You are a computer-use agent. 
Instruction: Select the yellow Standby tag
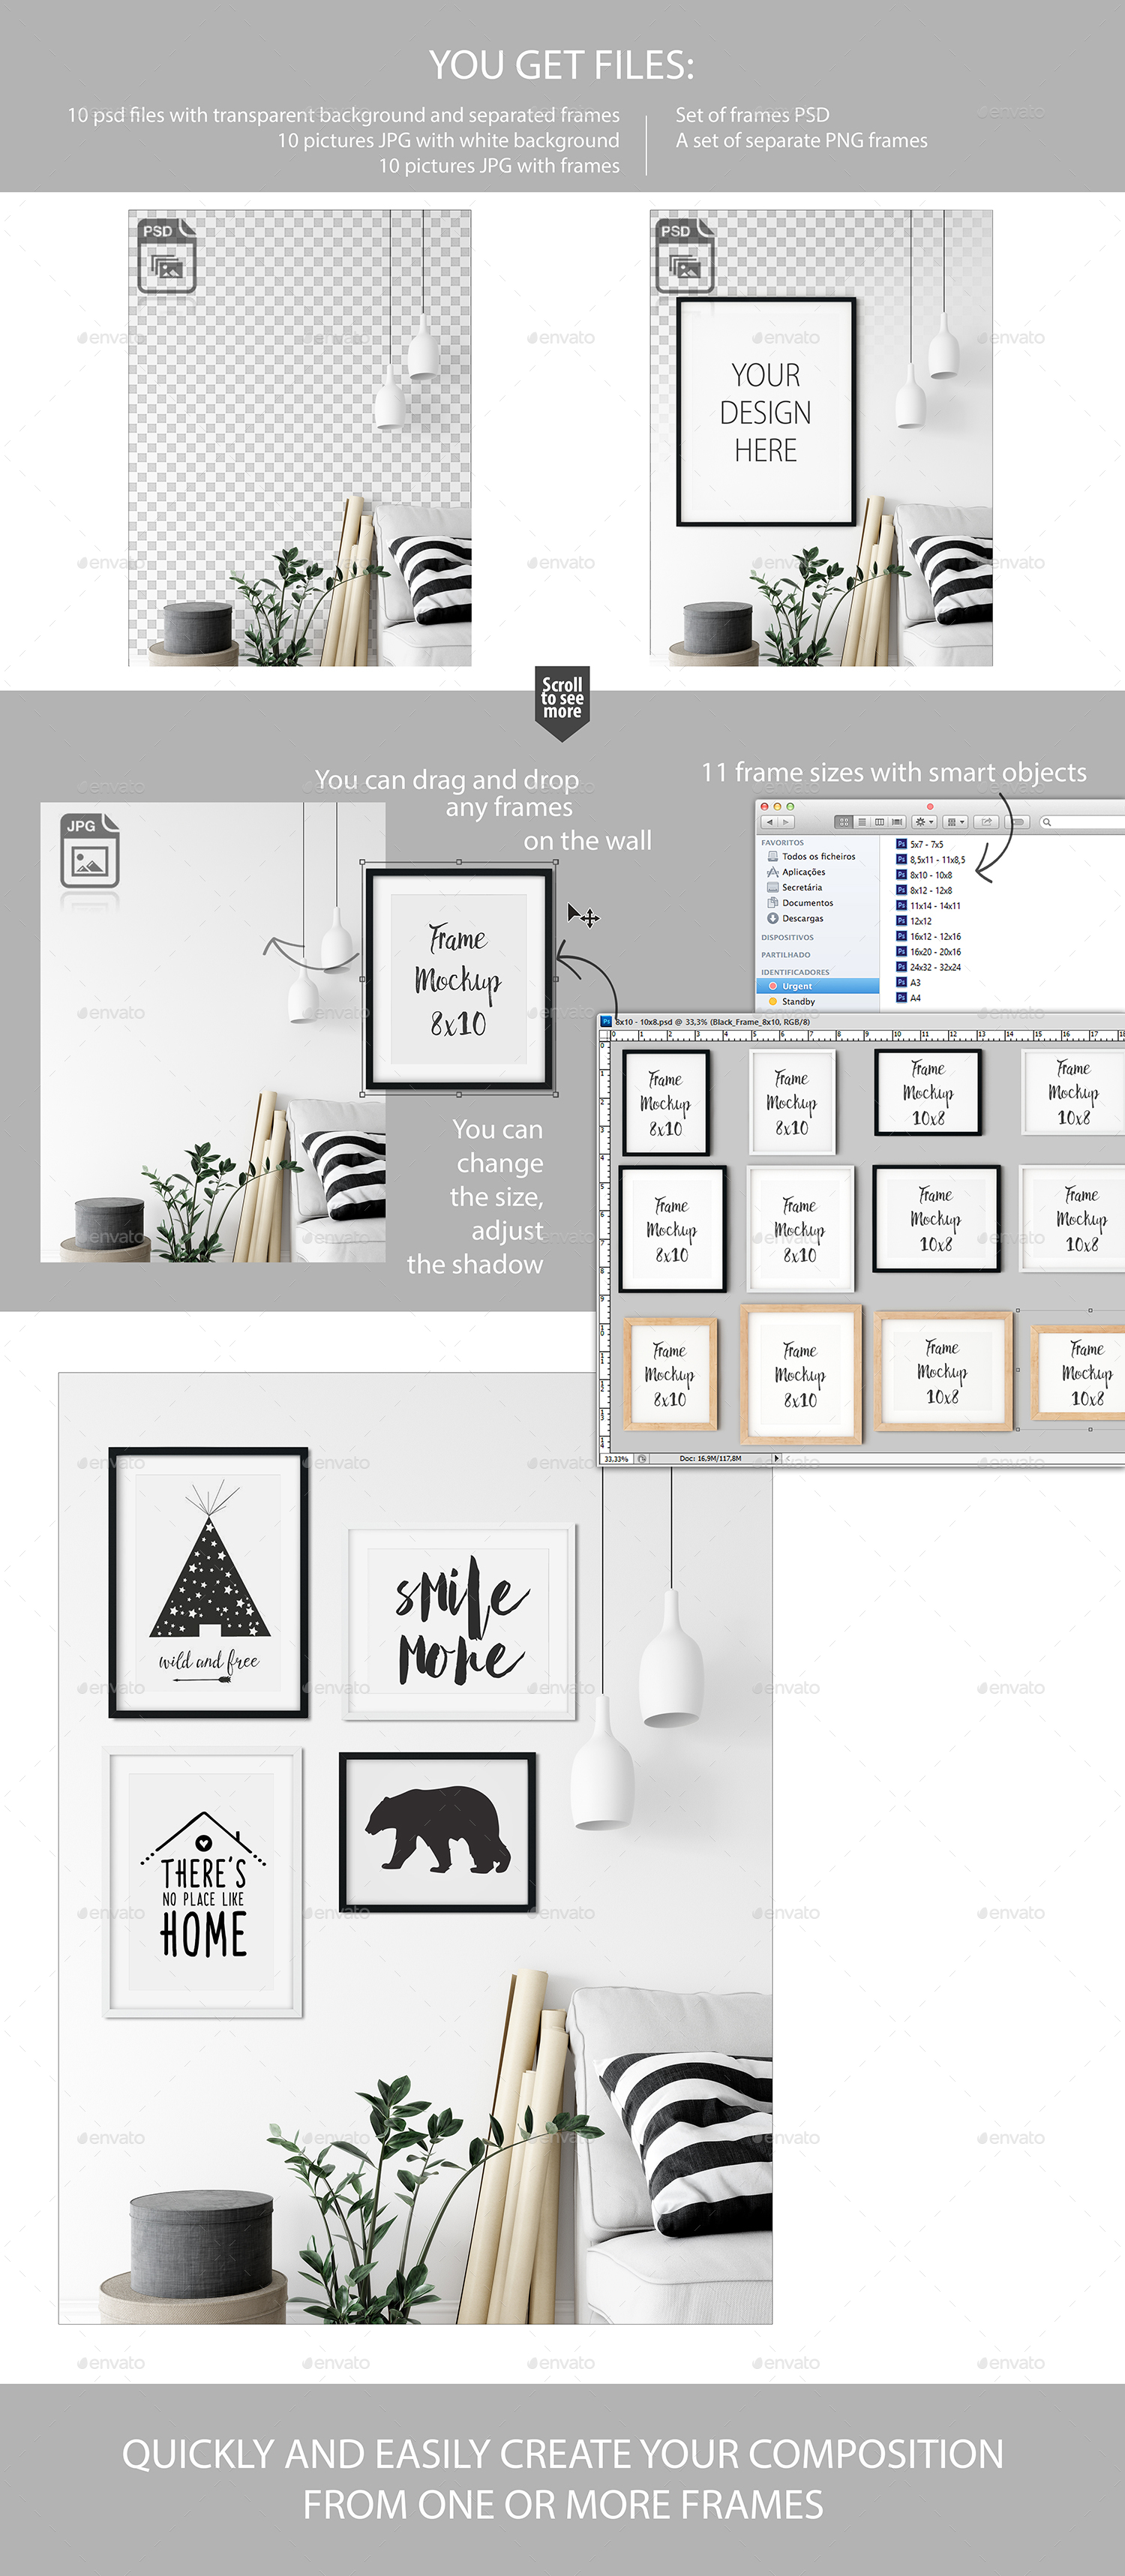click(x=818, y=1001)
